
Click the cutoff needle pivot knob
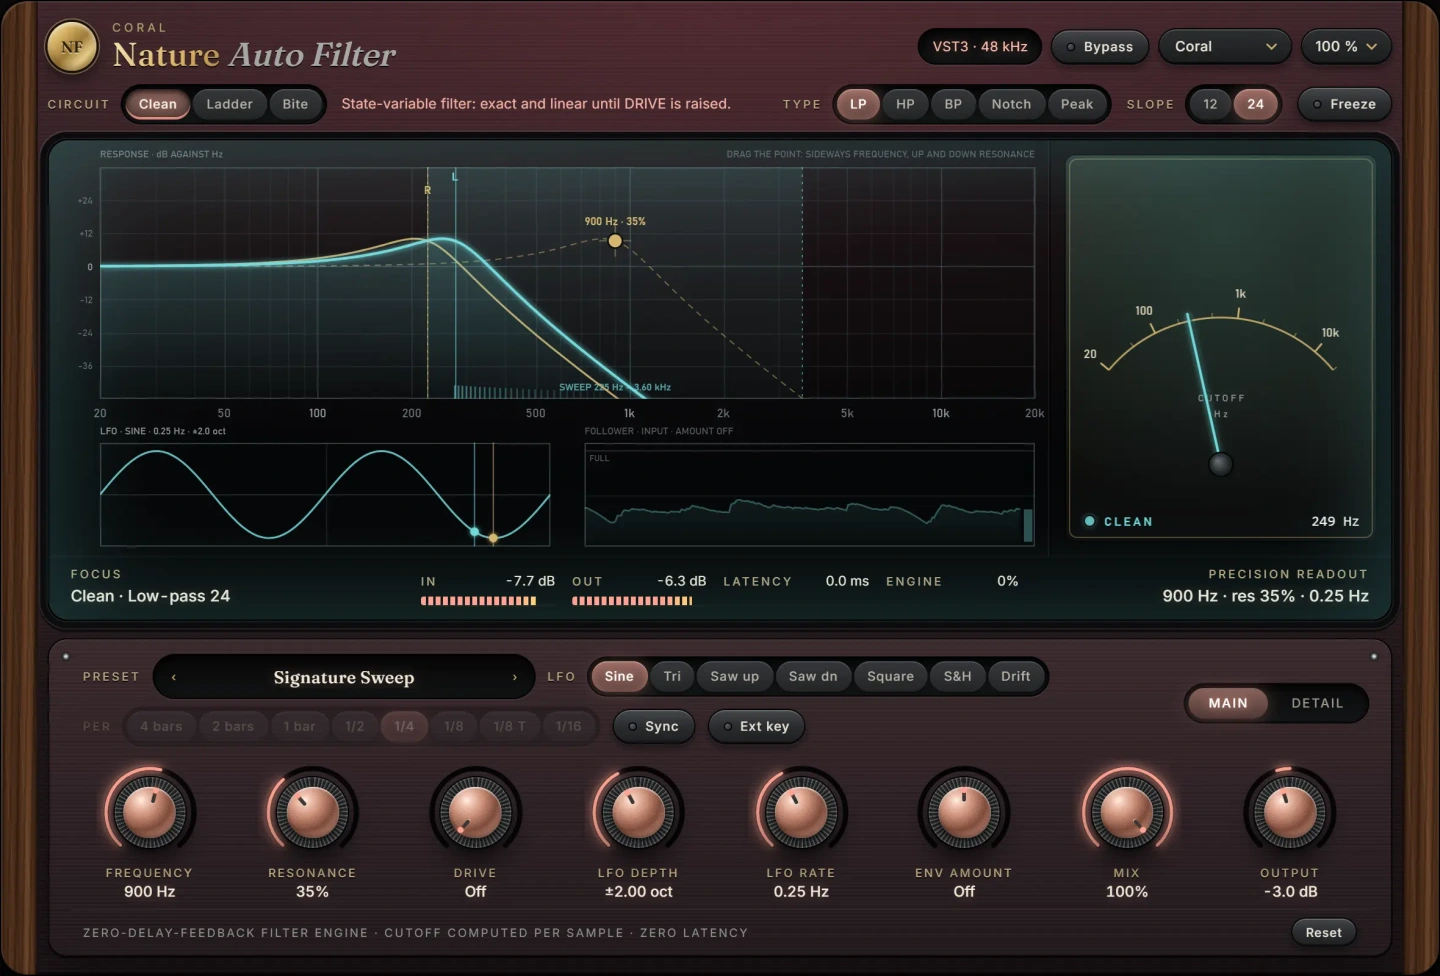[x=1220, y=464]
